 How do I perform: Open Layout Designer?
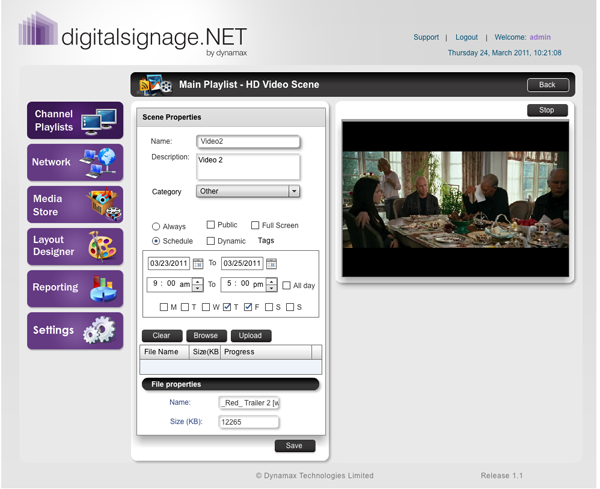(75, 246)
